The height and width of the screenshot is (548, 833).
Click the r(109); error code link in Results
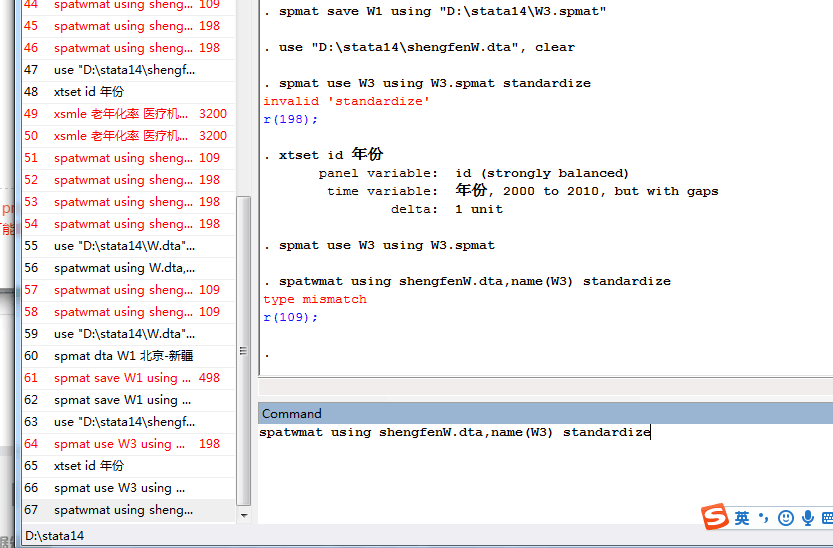(290, 317)
